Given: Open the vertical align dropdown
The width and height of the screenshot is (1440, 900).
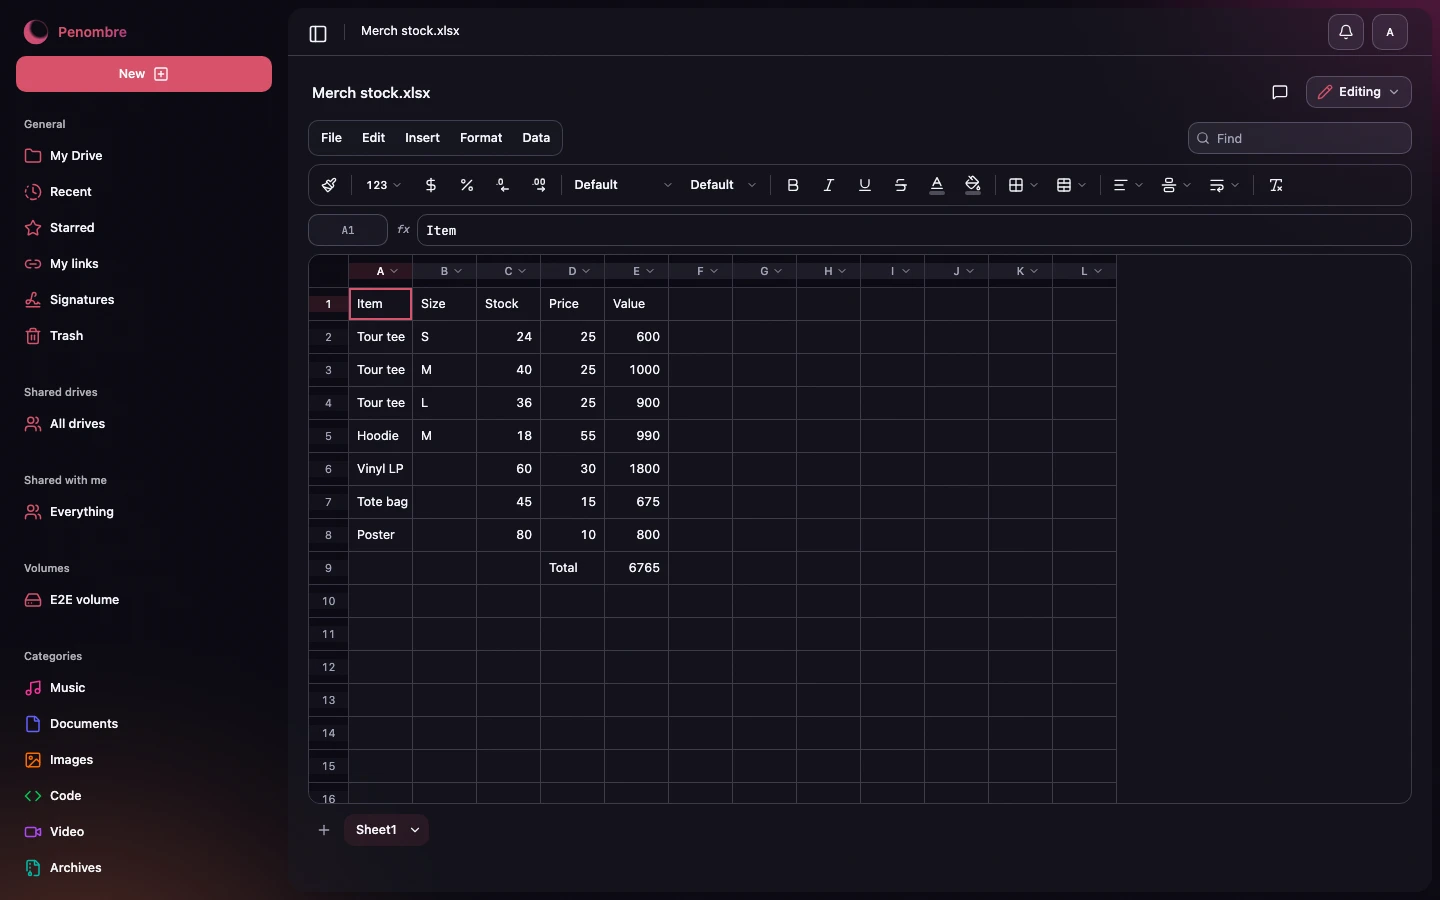Looking at the screenshot, I should (1176, 185).
